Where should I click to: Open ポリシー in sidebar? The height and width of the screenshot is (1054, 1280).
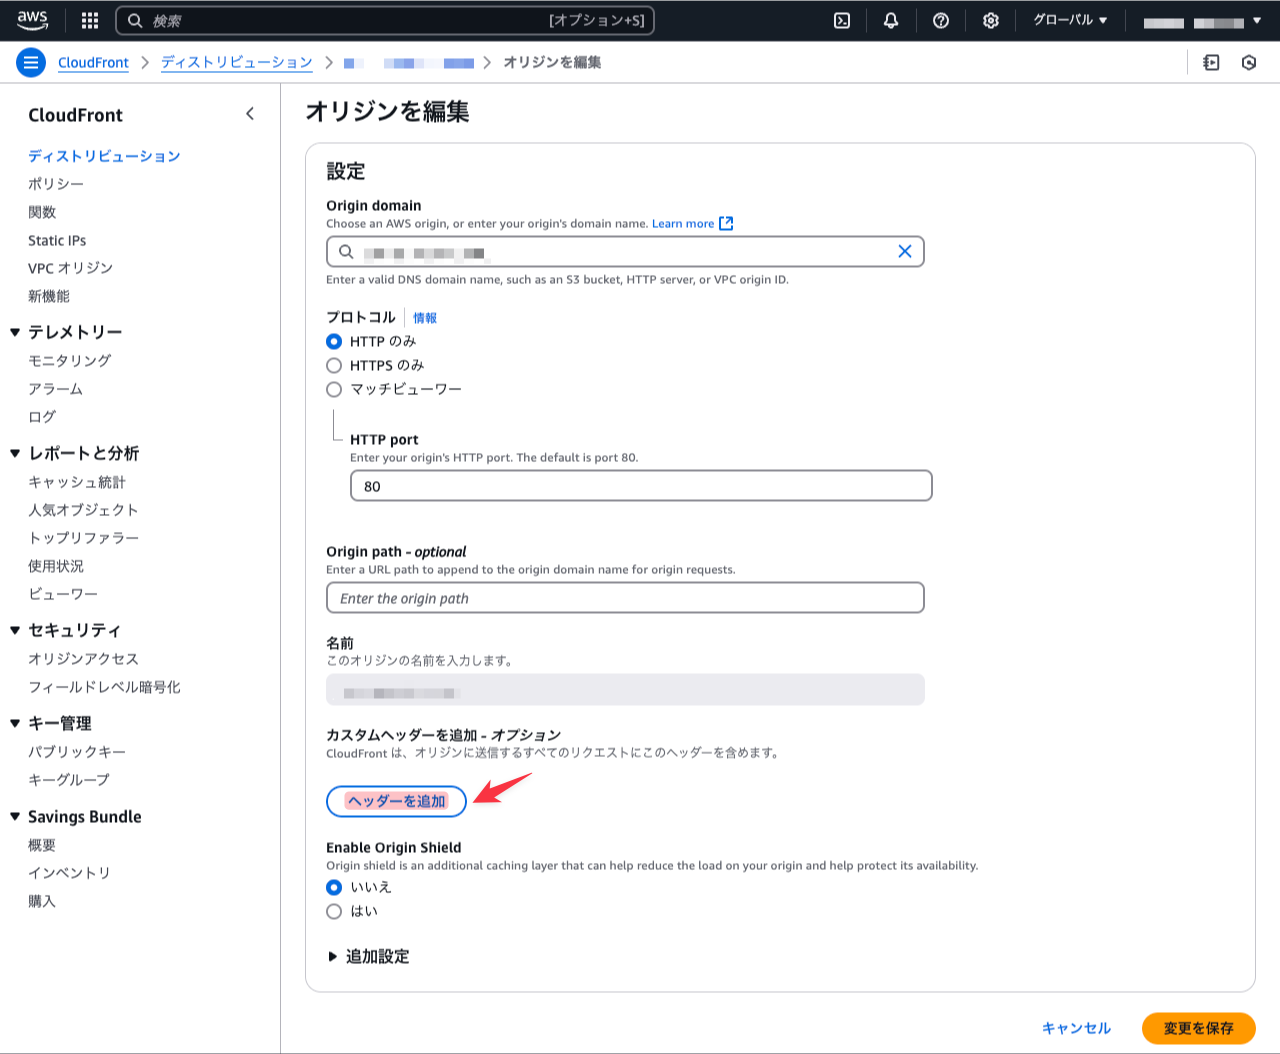click(x=56, y=184)
